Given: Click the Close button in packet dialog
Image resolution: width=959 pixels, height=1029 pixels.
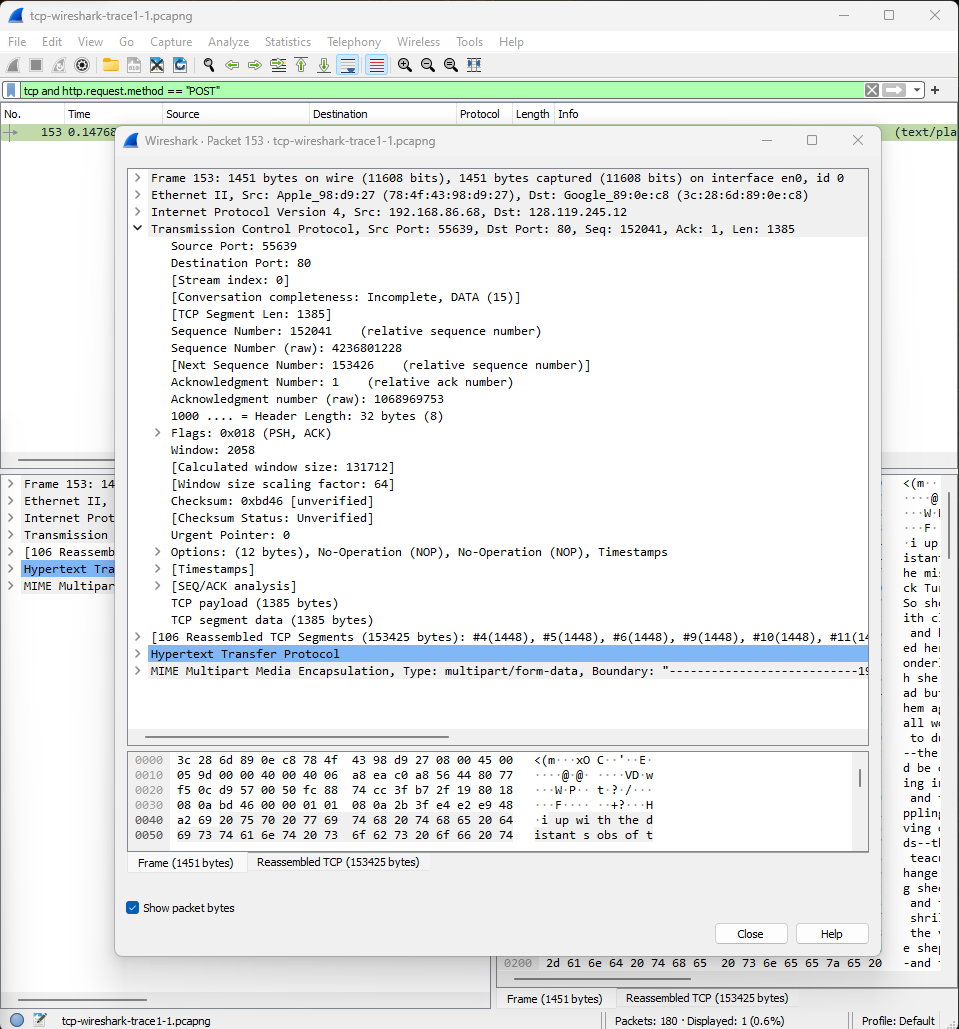Looking at the screenshot, I should click(x=750, y=934).
